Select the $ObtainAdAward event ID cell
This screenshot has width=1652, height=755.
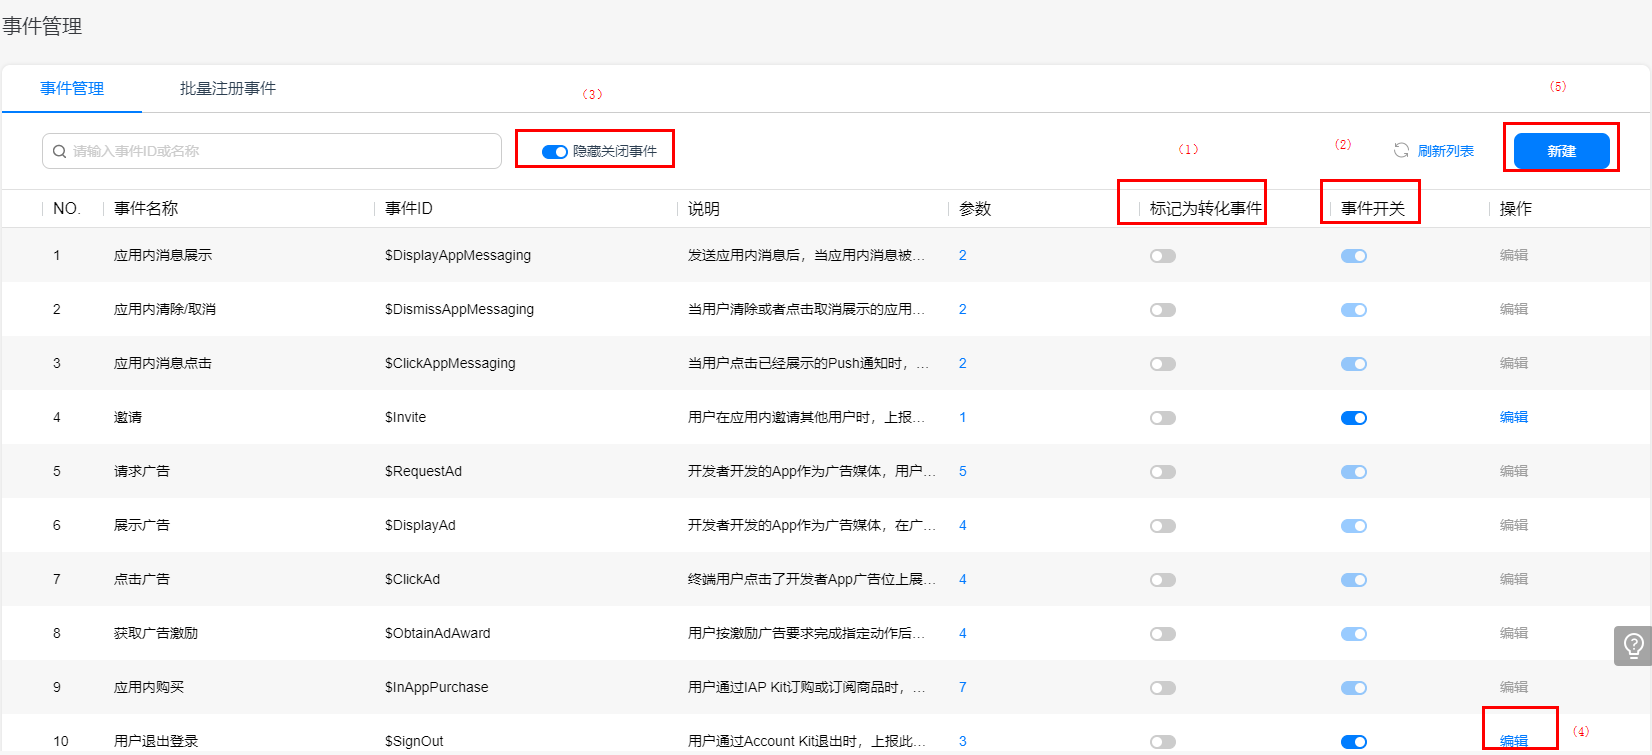438,633
